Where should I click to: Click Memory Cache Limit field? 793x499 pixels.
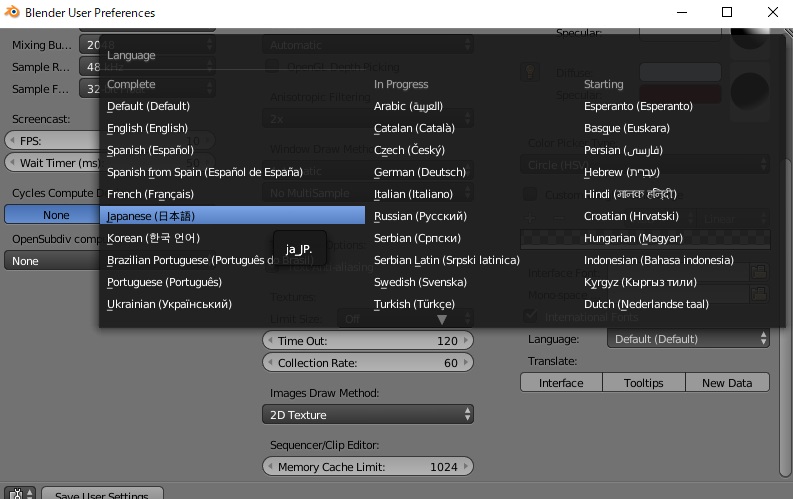tap(368, 467)
